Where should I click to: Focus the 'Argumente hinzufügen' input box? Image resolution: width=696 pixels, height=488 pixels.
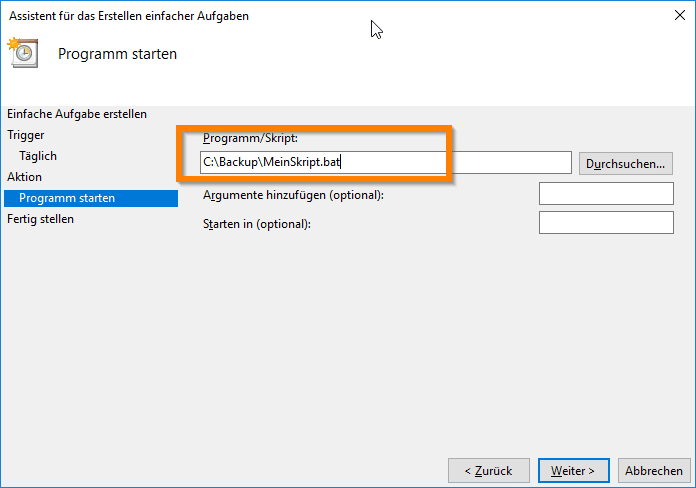pyautogui.click(x=606, y=194)
